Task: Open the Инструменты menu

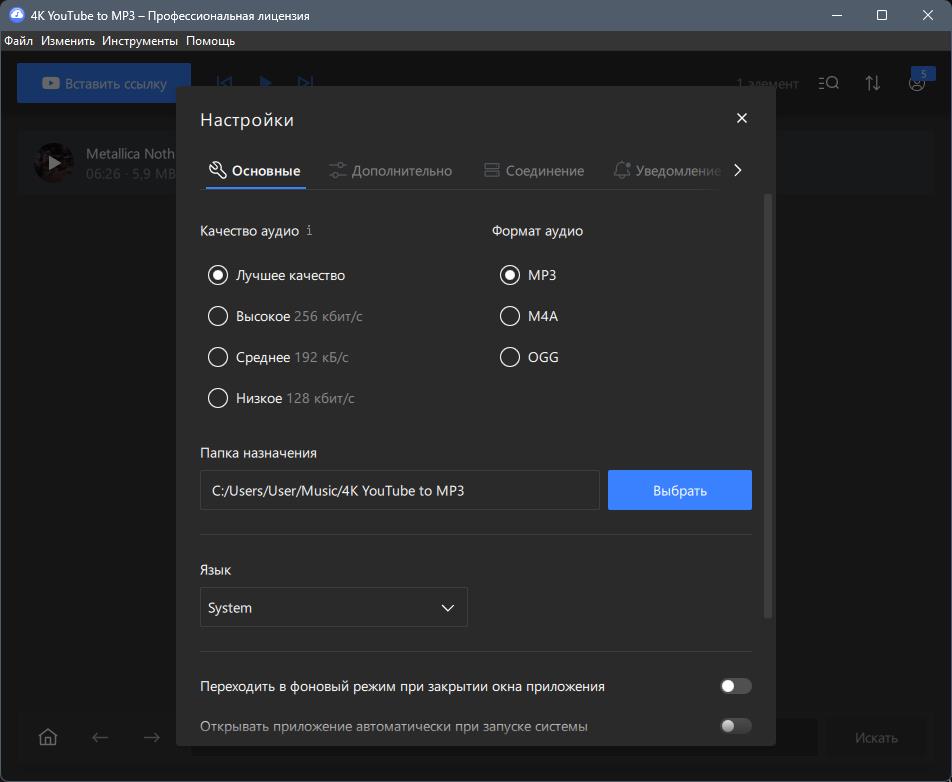Action: tap(140, 41)
